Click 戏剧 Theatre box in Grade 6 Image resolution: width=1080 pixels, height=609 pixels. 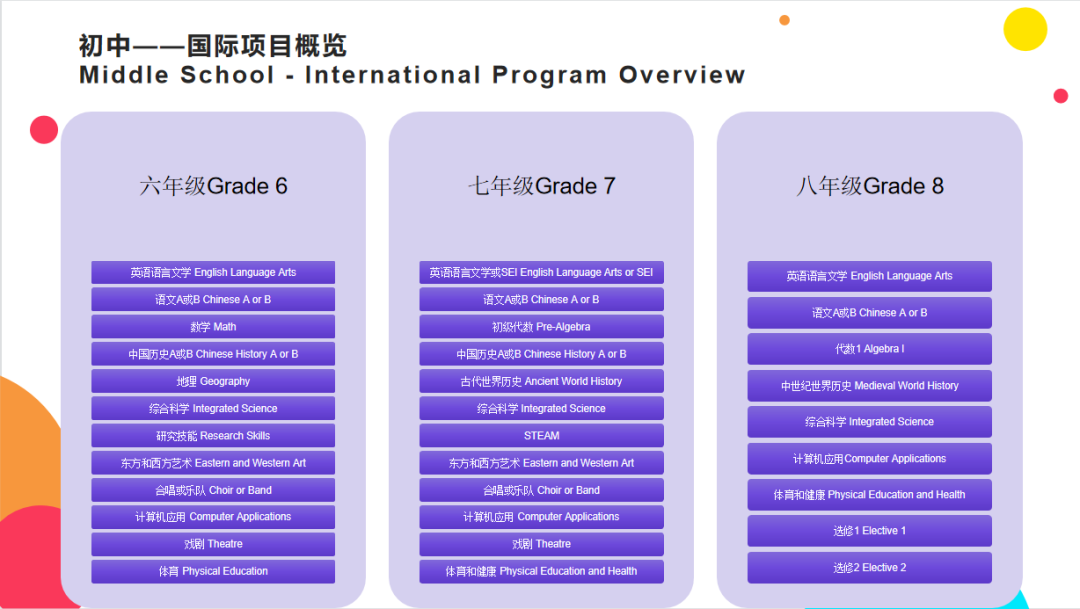[x=214, y=544]
